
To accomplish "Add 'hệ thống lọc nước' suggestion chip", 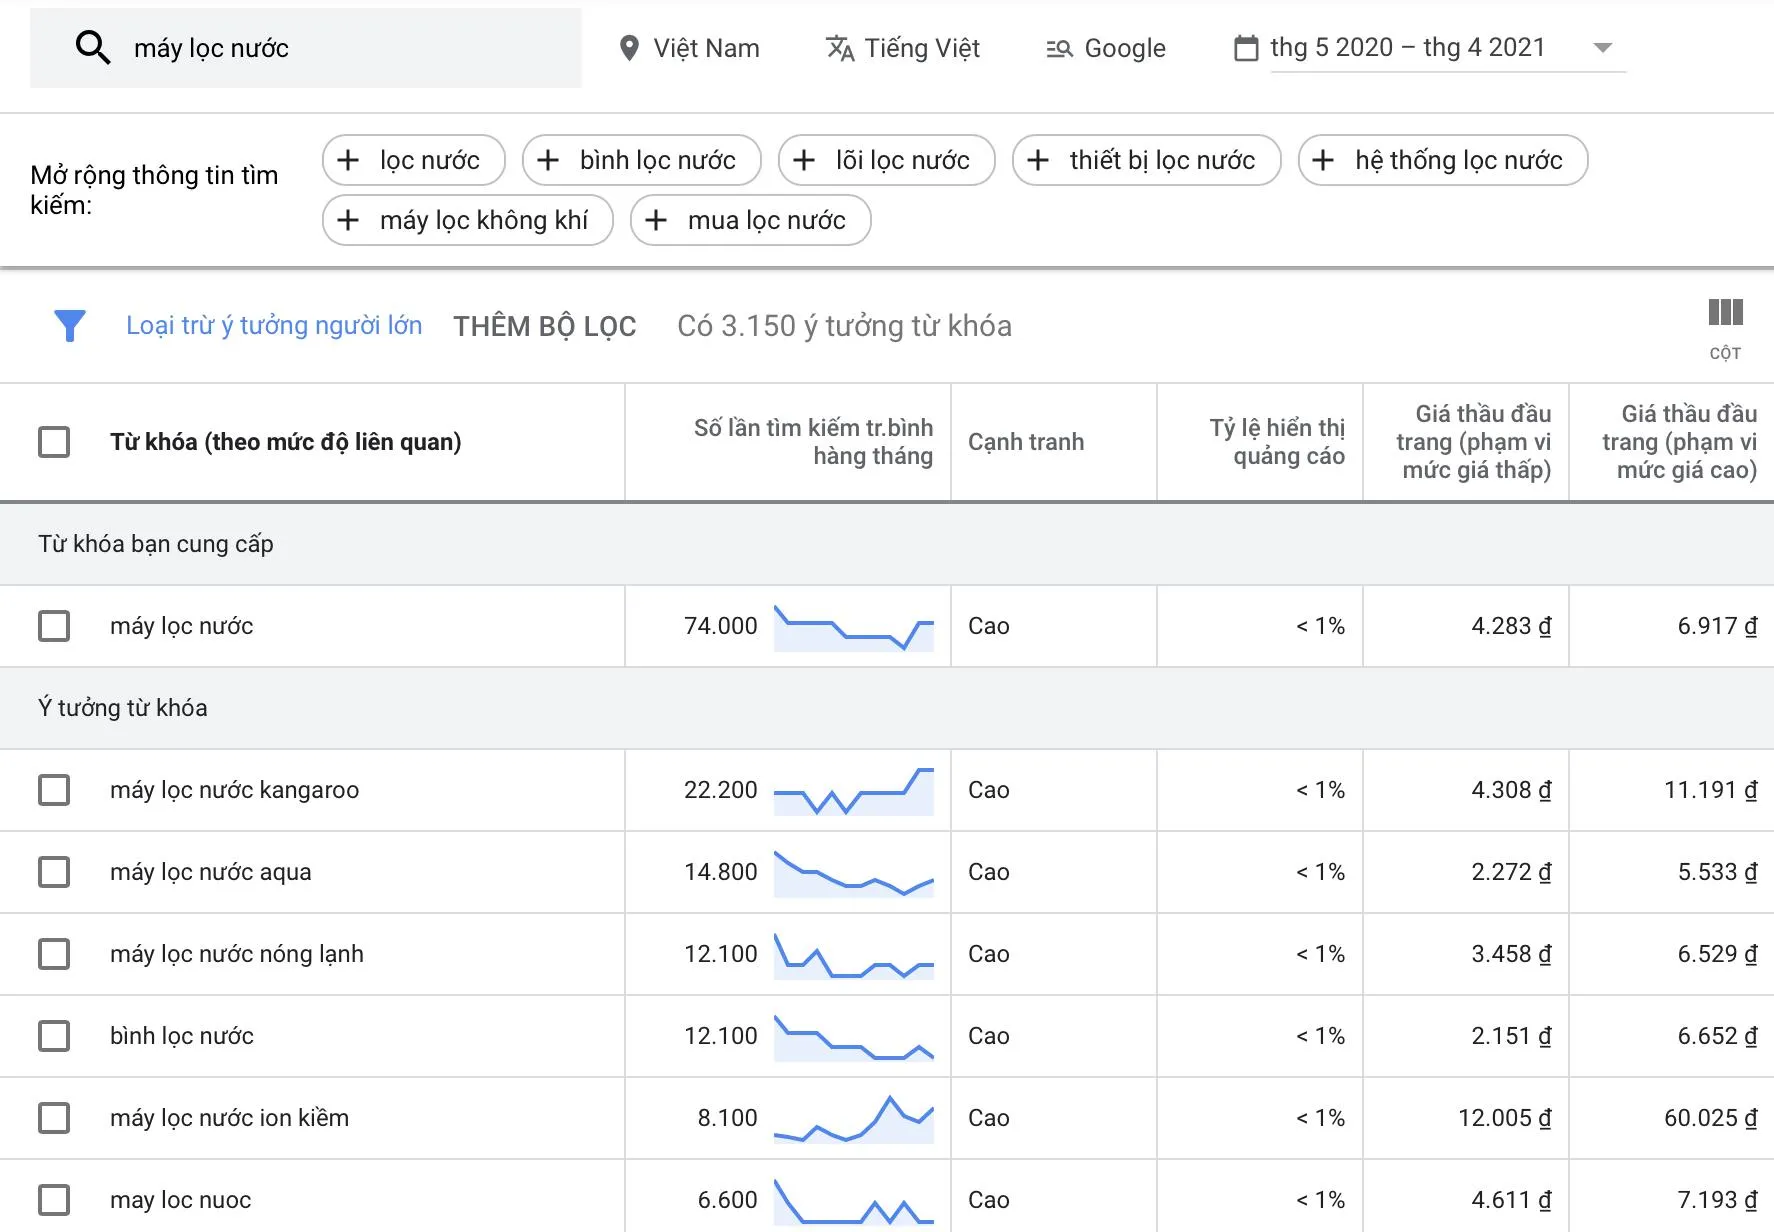I will pos(1442,160).
